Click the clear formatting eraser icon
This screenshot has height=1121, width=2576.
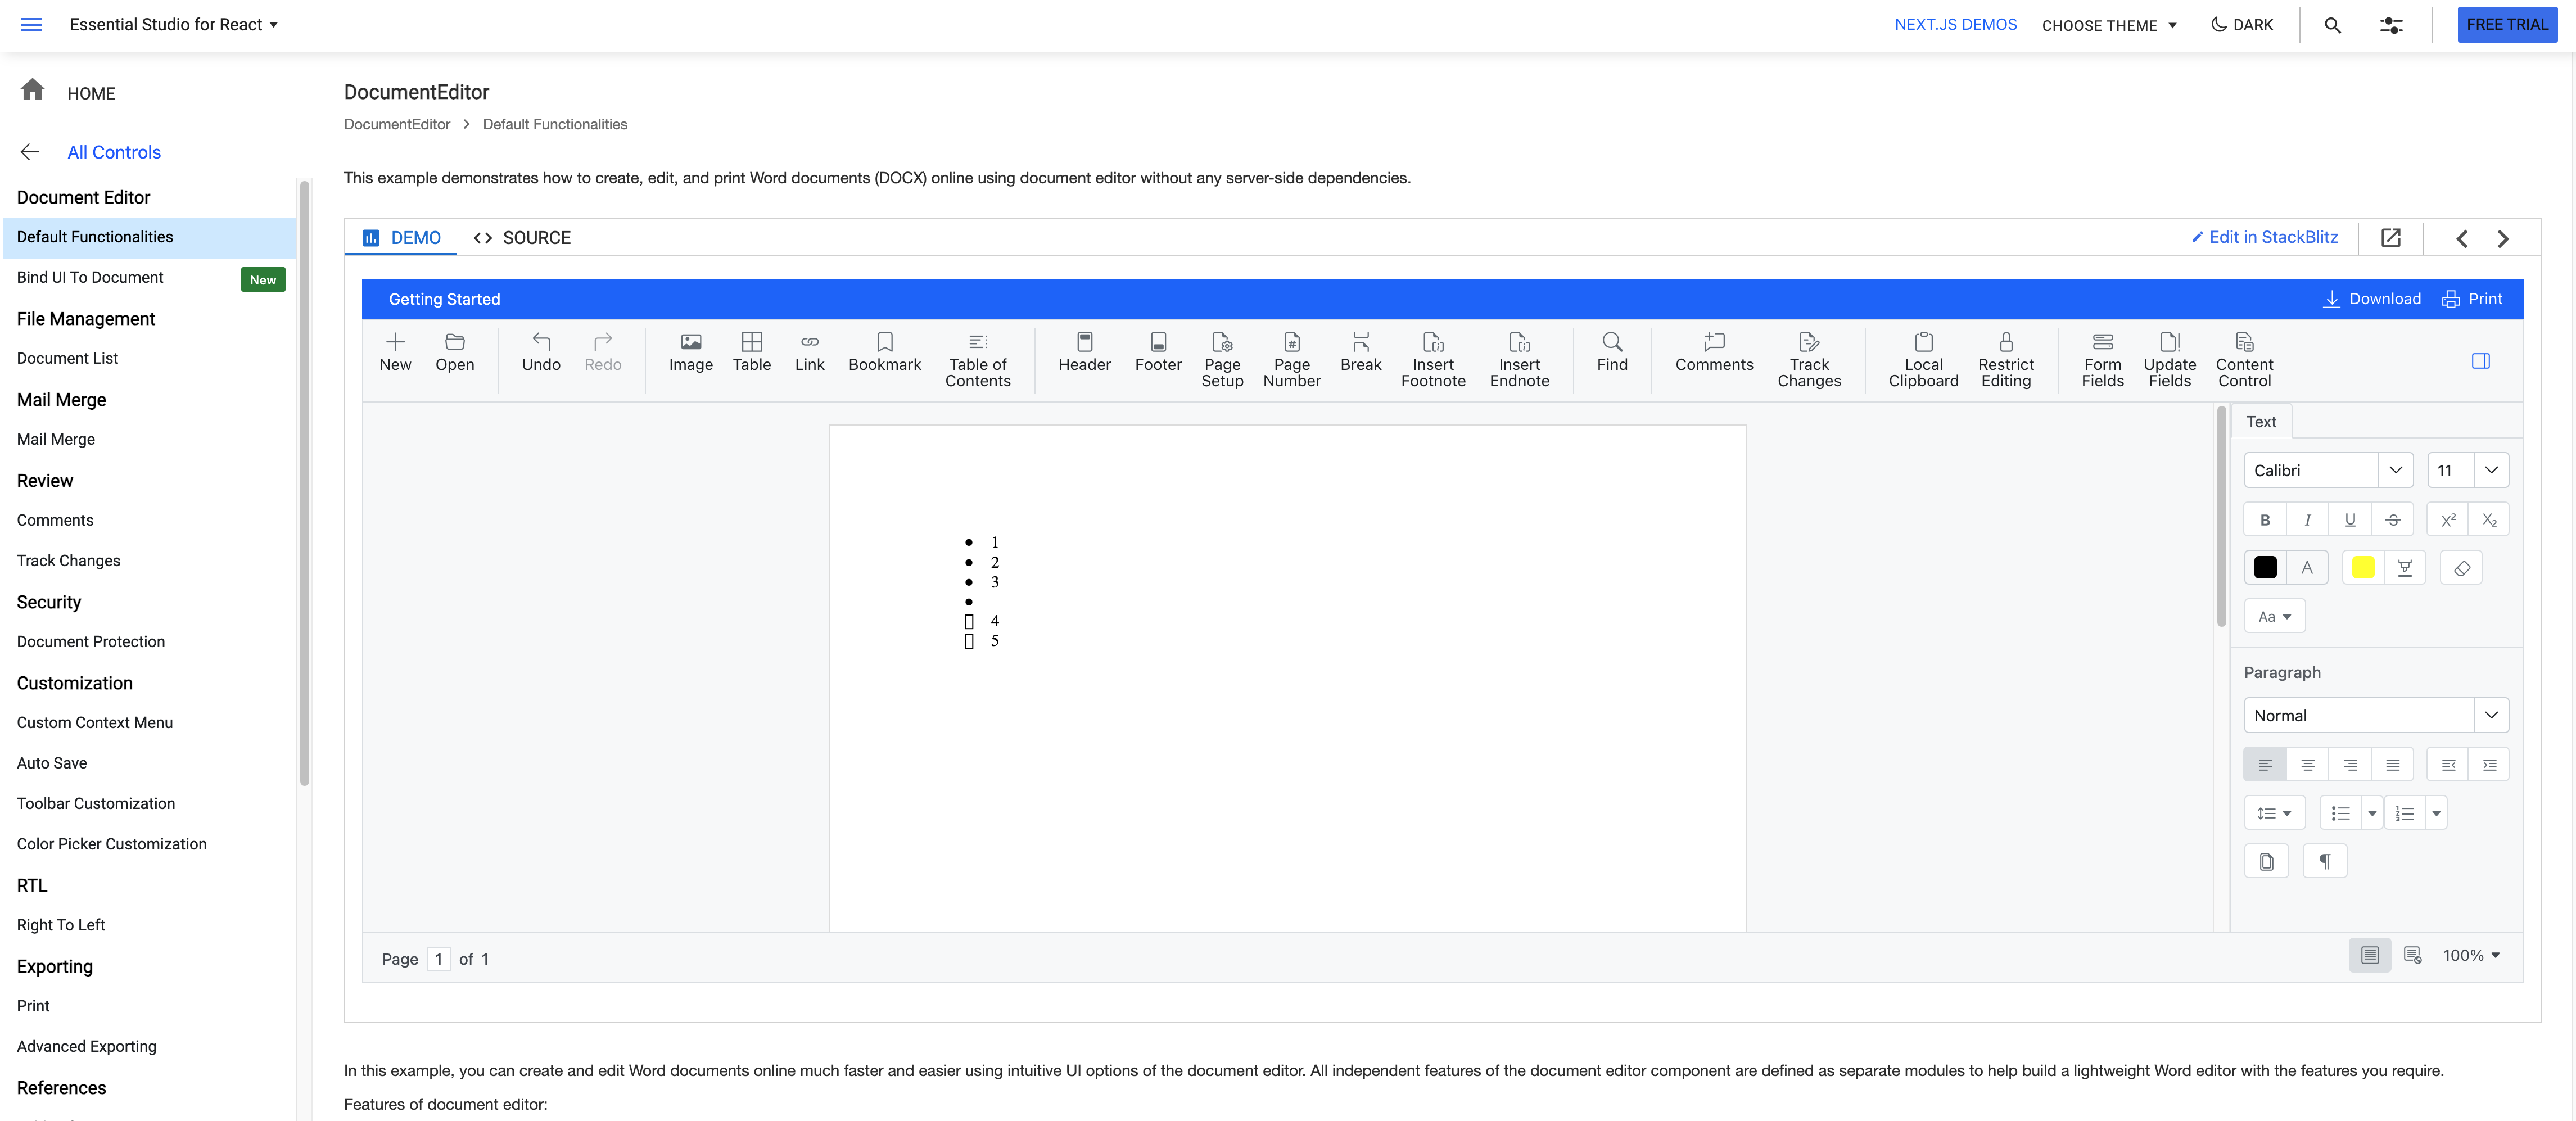(x=2461, y=568)
